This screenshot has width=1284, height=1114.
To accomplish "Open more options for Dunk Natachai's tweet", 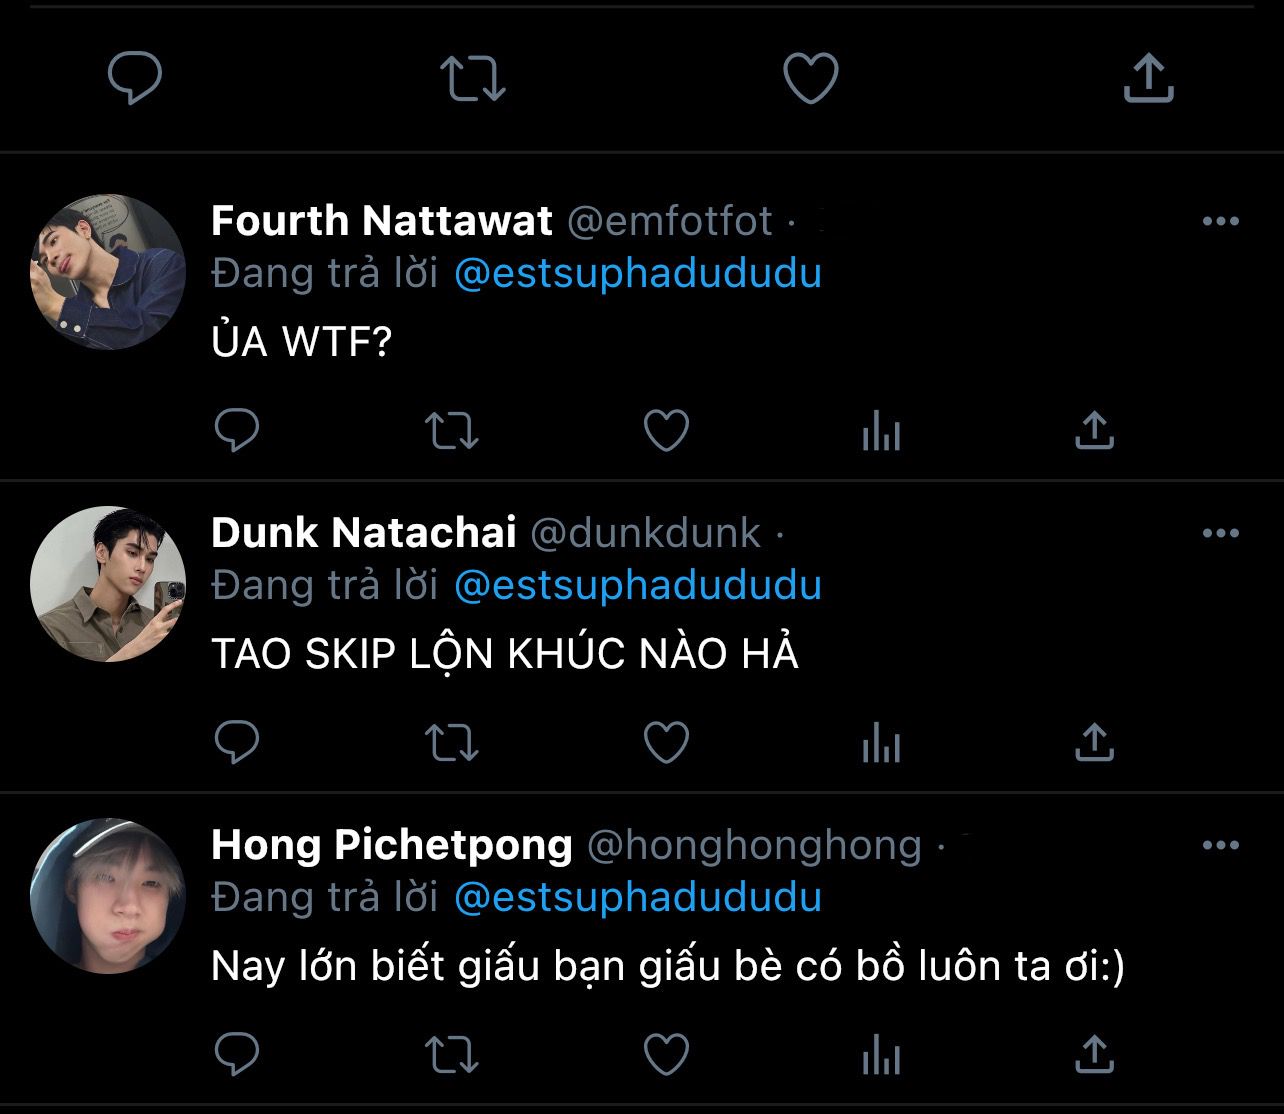I will (x=1220, y=533).
